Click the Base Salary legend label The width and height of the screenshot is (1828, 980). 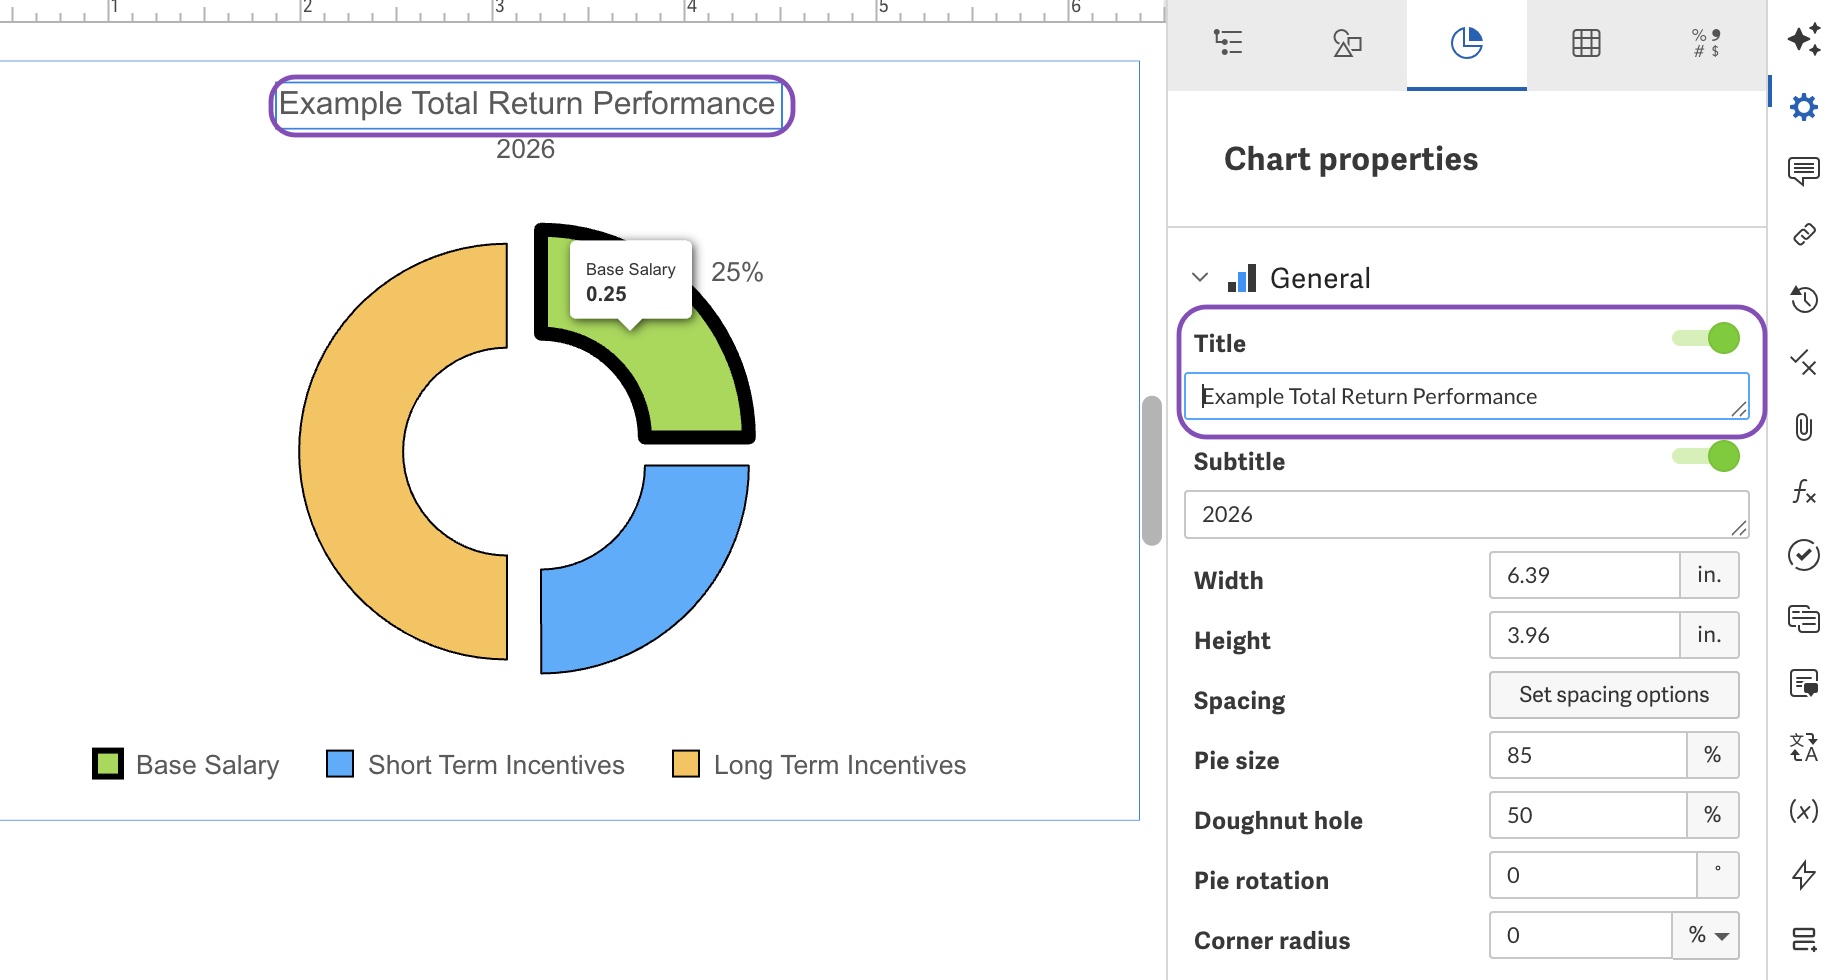tap(208, 765)
